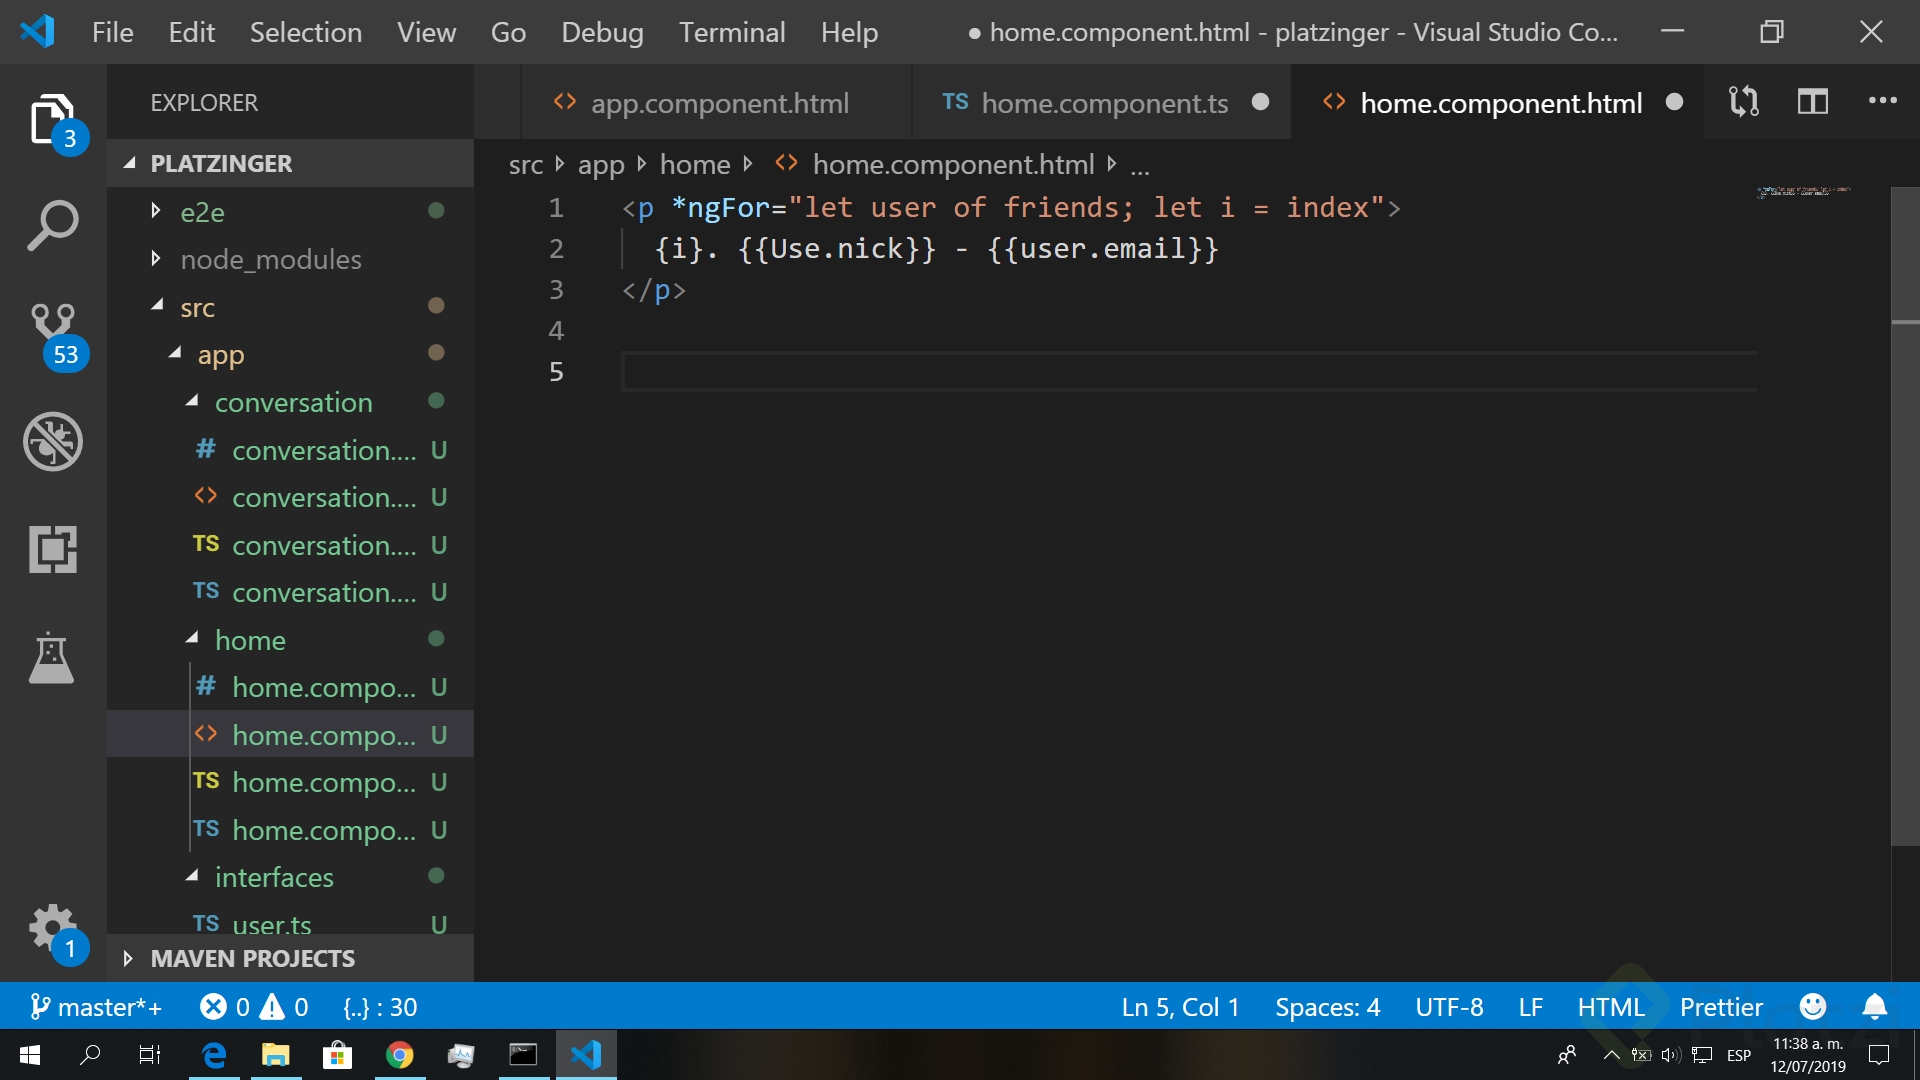Expand the Maven Projects section
Screen dimensions: 1920x1080
pos(252,959)
